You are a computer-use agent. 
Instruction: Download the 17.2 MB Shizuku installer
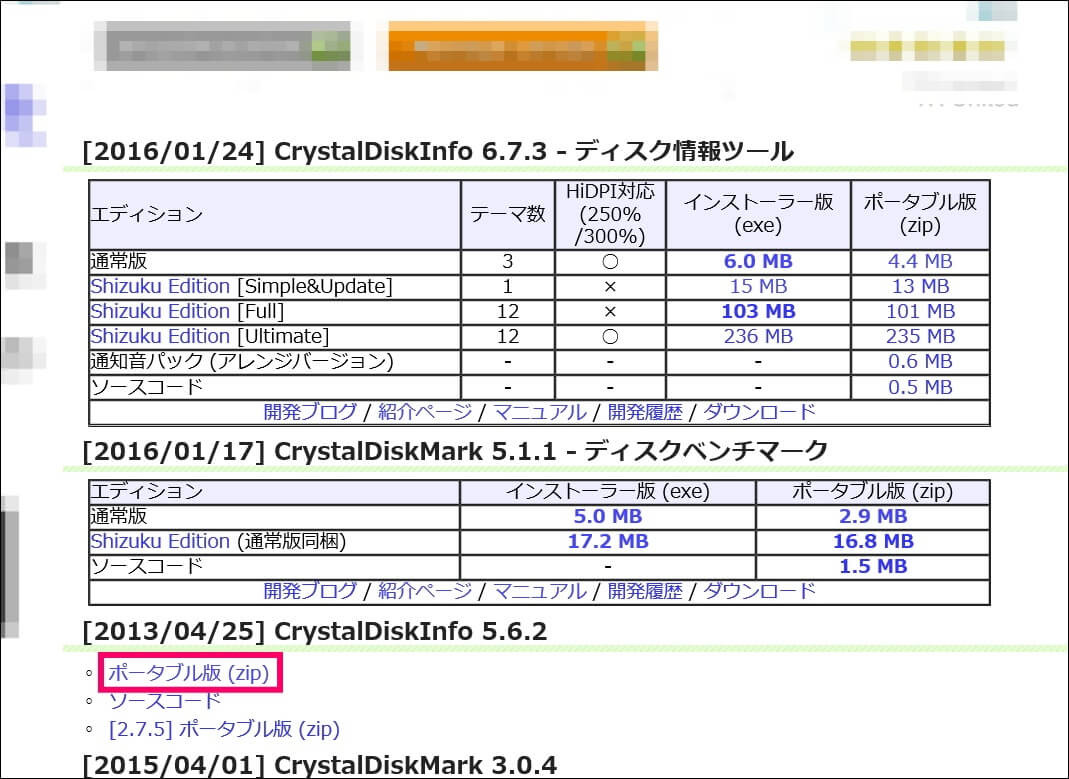607,542
